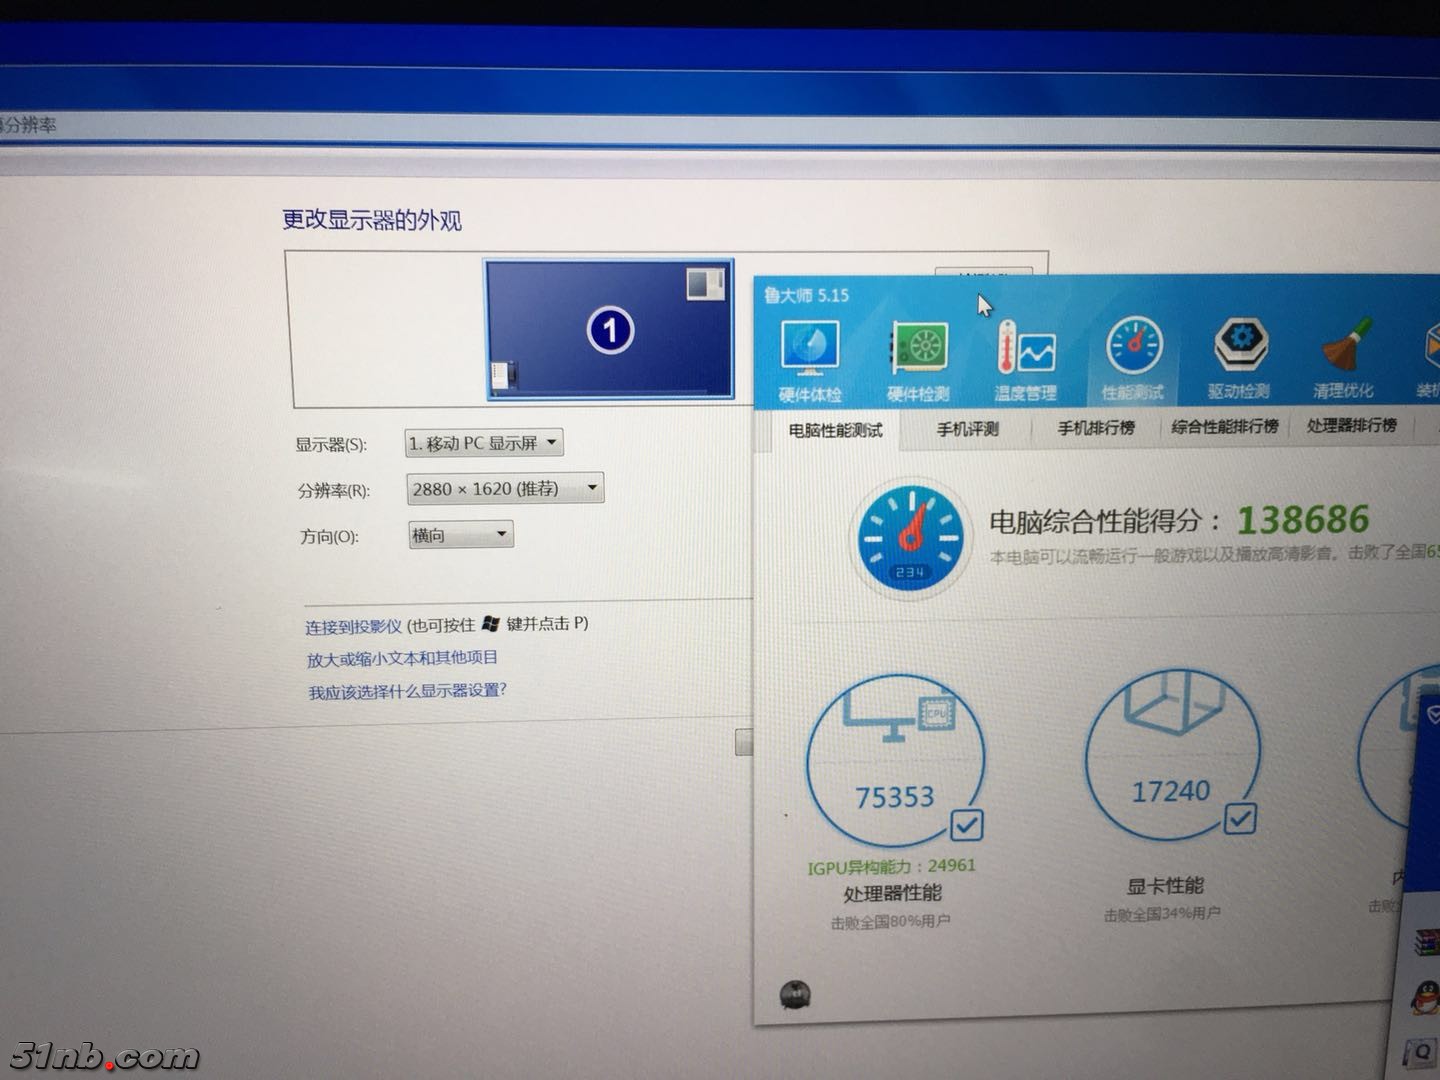Open 我应该选择什么显示器设置 help link
1440x1080 pixels.
[408, 690]
